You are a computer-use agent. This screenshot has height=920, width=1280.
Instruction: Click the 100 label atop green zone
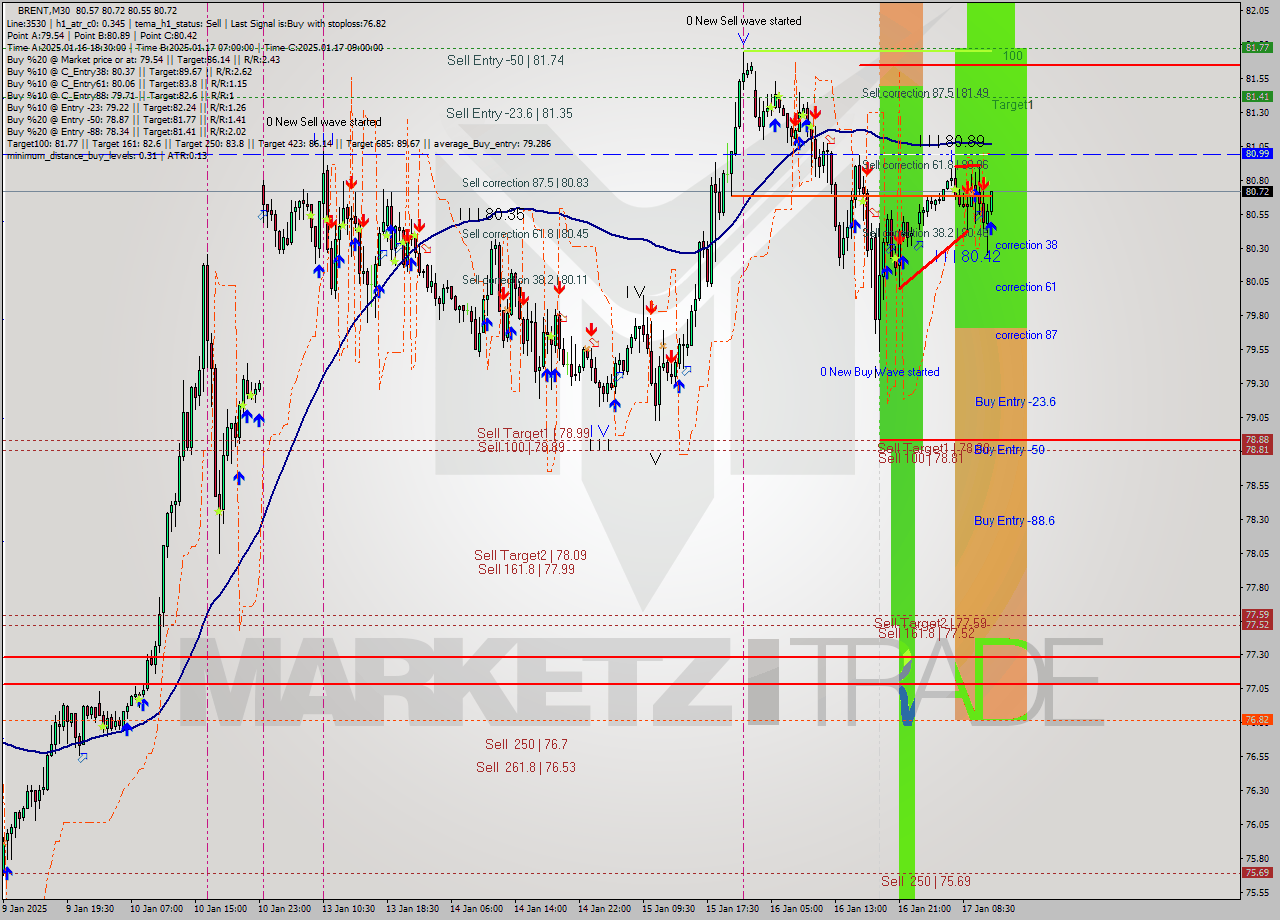[1013, 56]
